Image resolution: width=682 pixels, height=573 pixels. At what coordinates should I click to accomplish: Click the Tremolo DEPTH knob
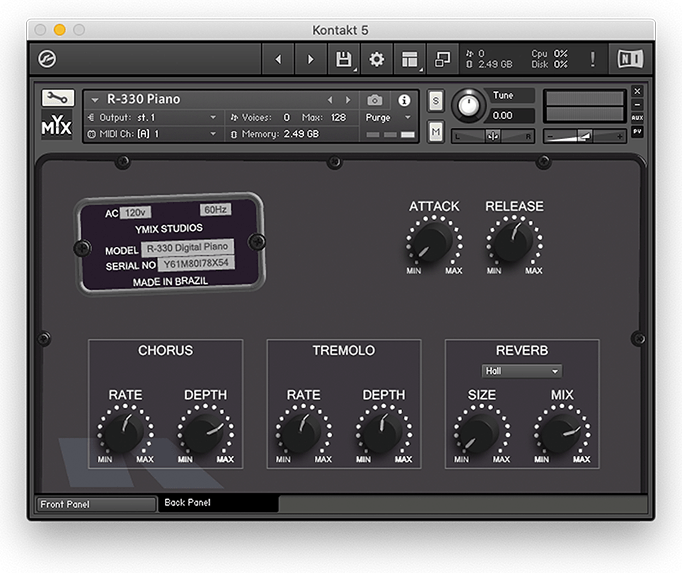coord(384,432)
